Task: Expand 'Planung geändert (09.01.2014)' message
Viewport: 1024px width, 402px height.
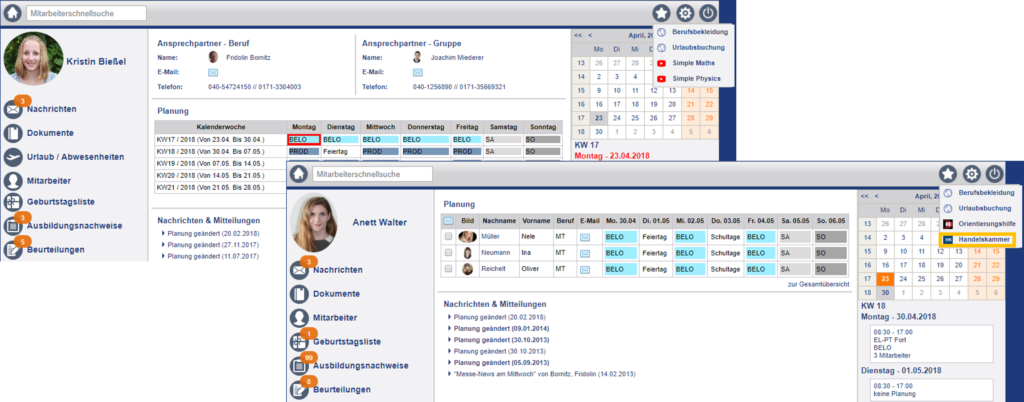Action: coord(498,328)
